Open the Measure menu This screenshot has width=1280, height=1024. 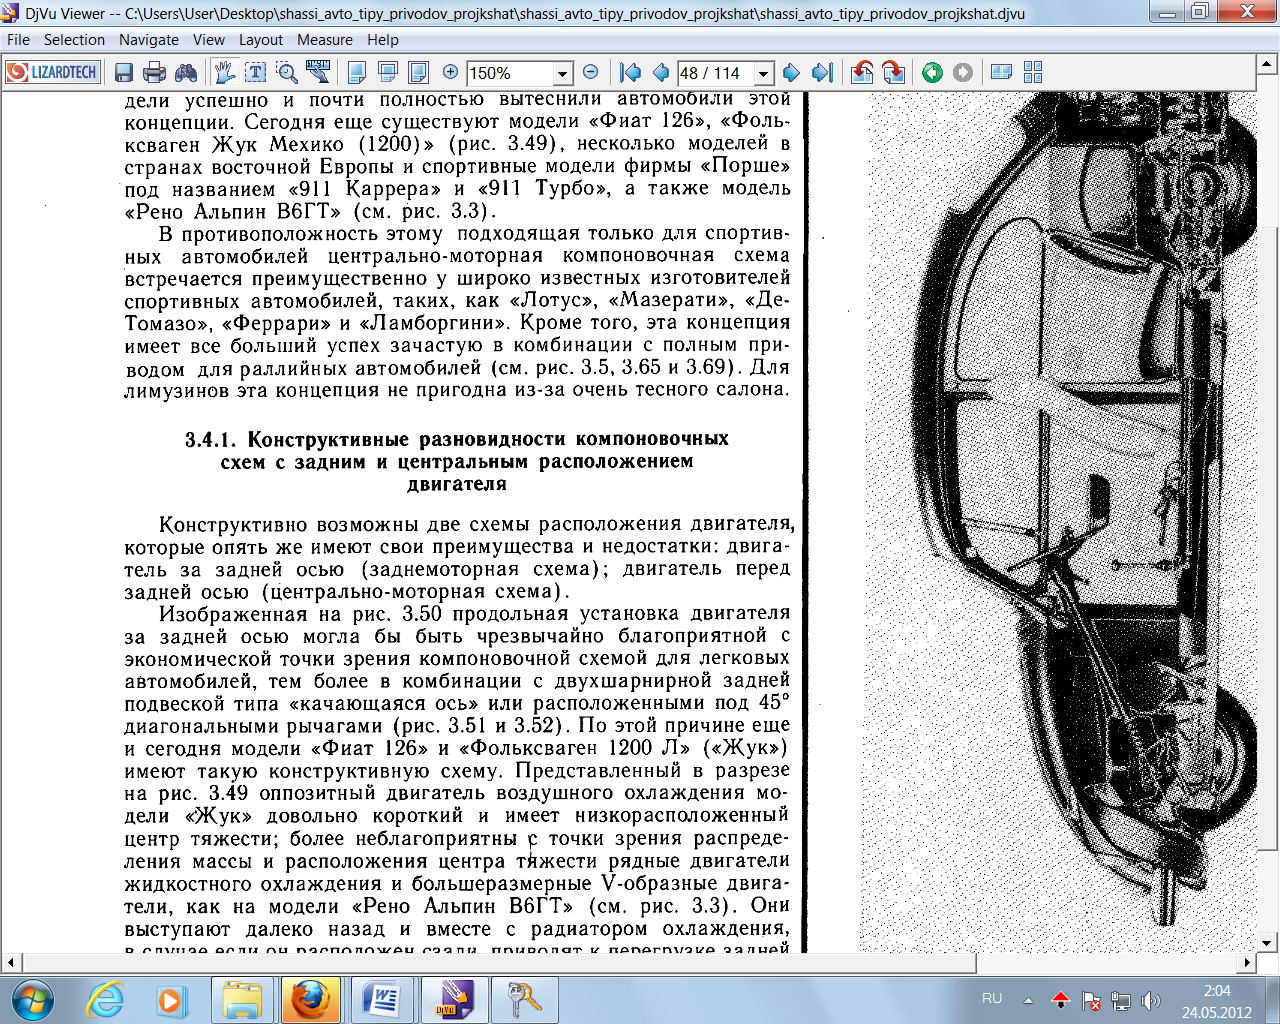tap(325, 40)
